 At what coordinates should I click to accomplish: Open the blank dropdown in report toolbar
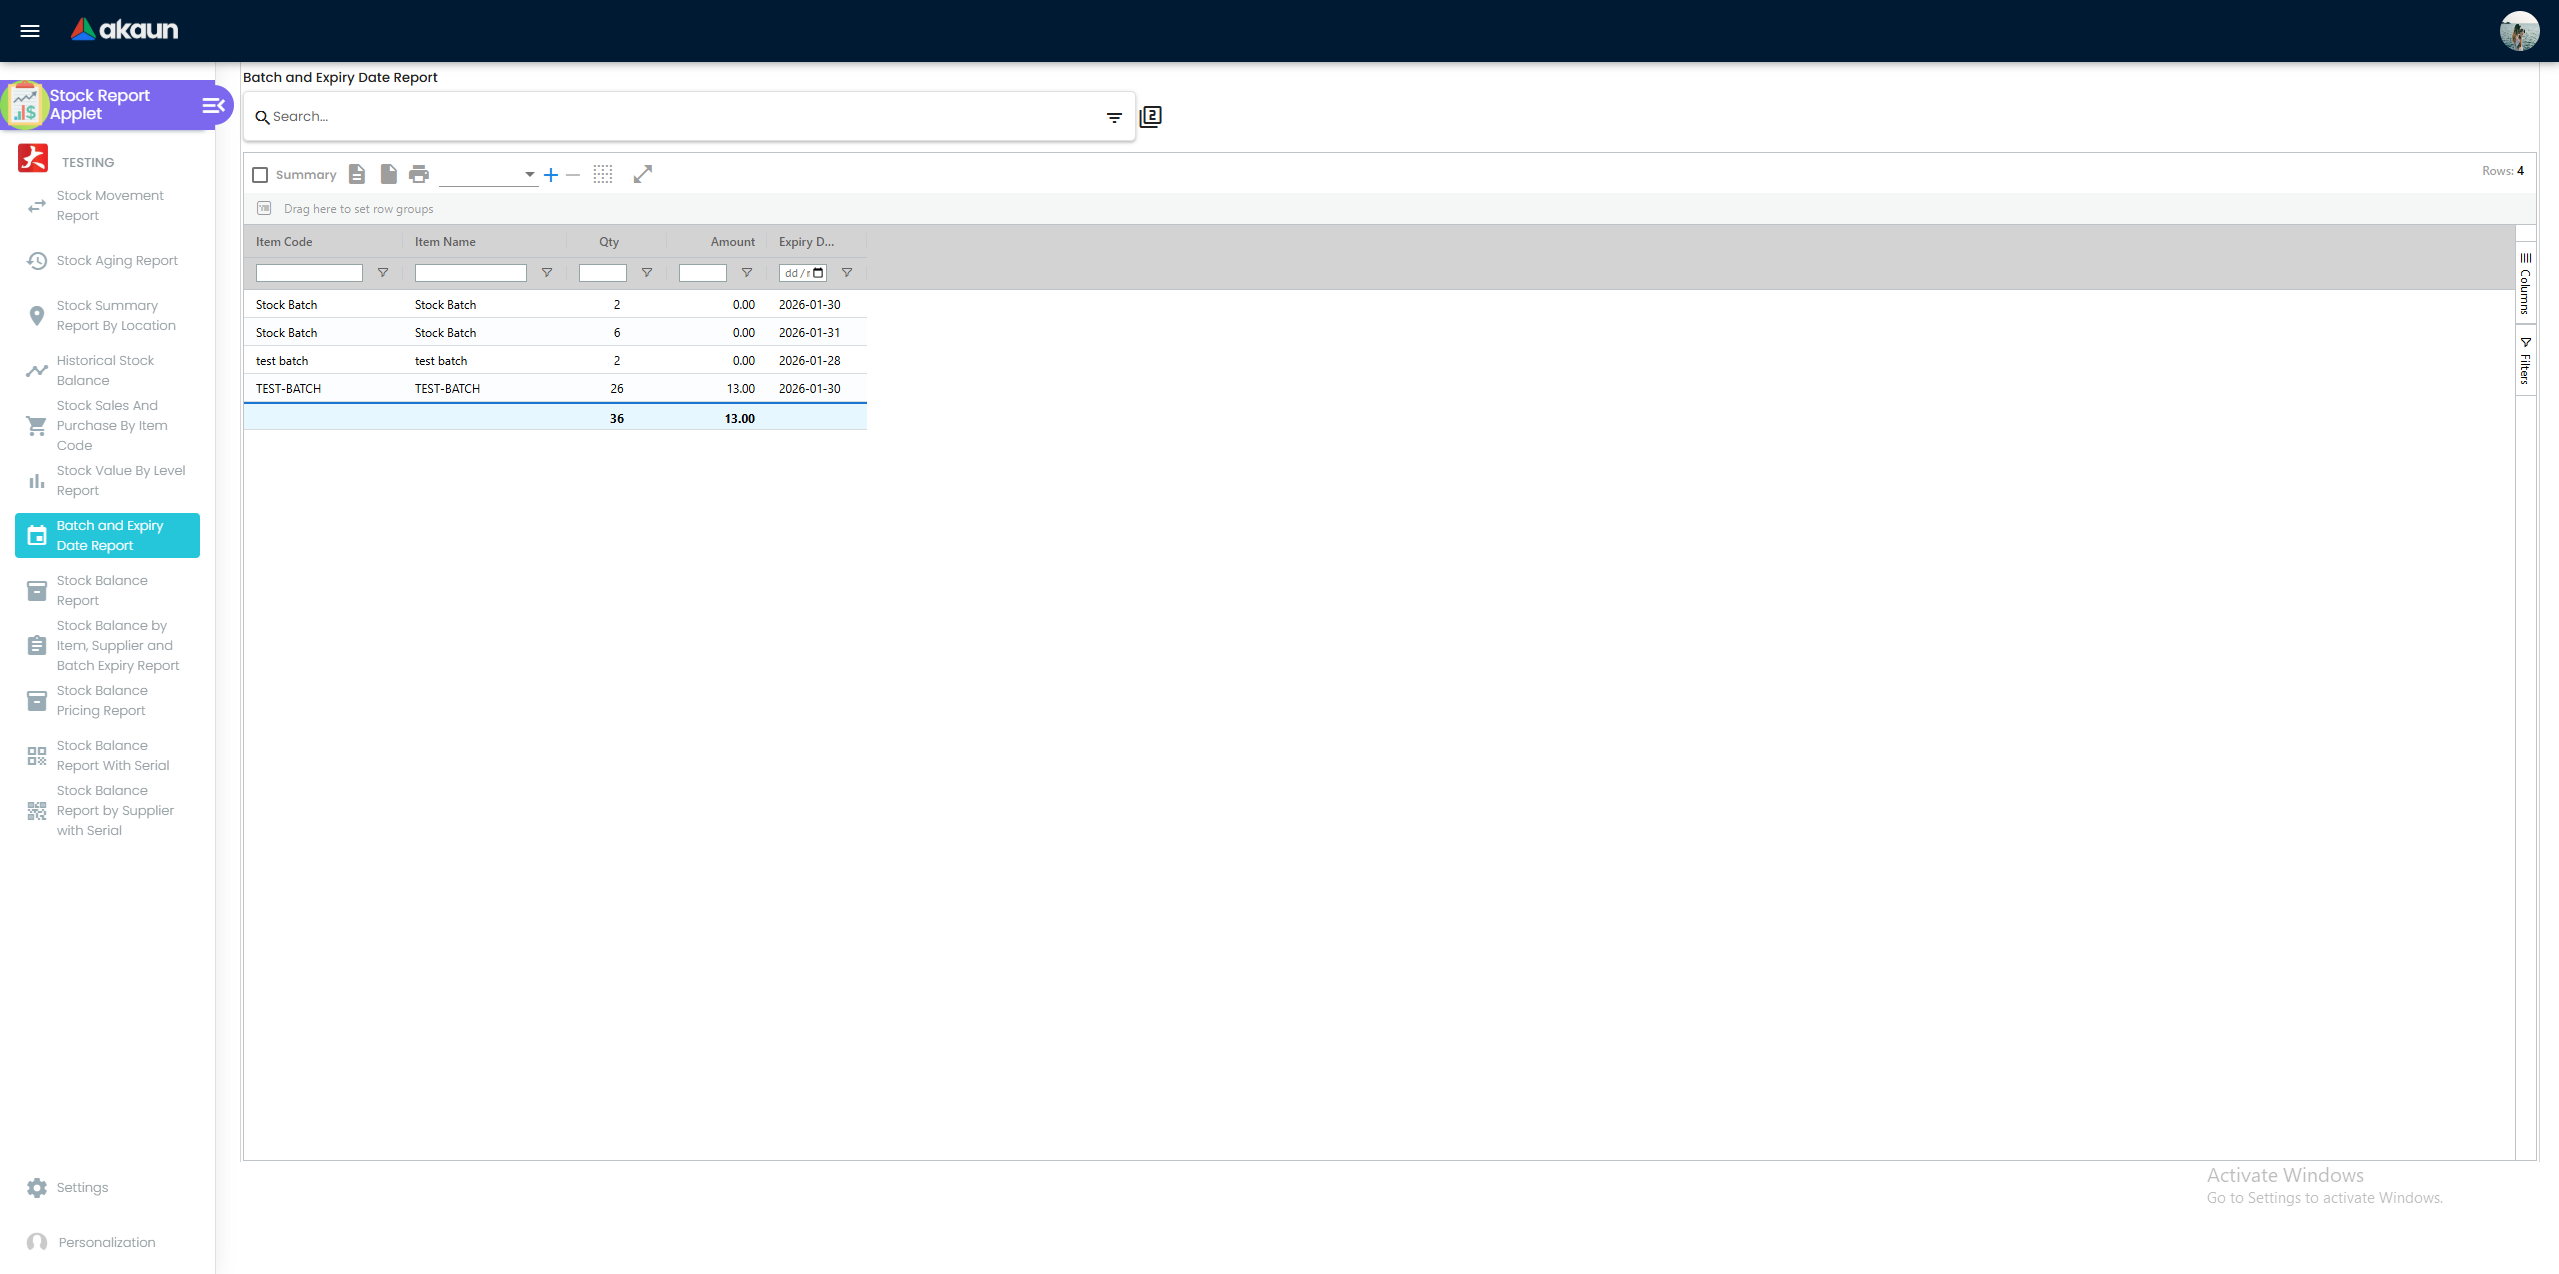pos(488,175)
